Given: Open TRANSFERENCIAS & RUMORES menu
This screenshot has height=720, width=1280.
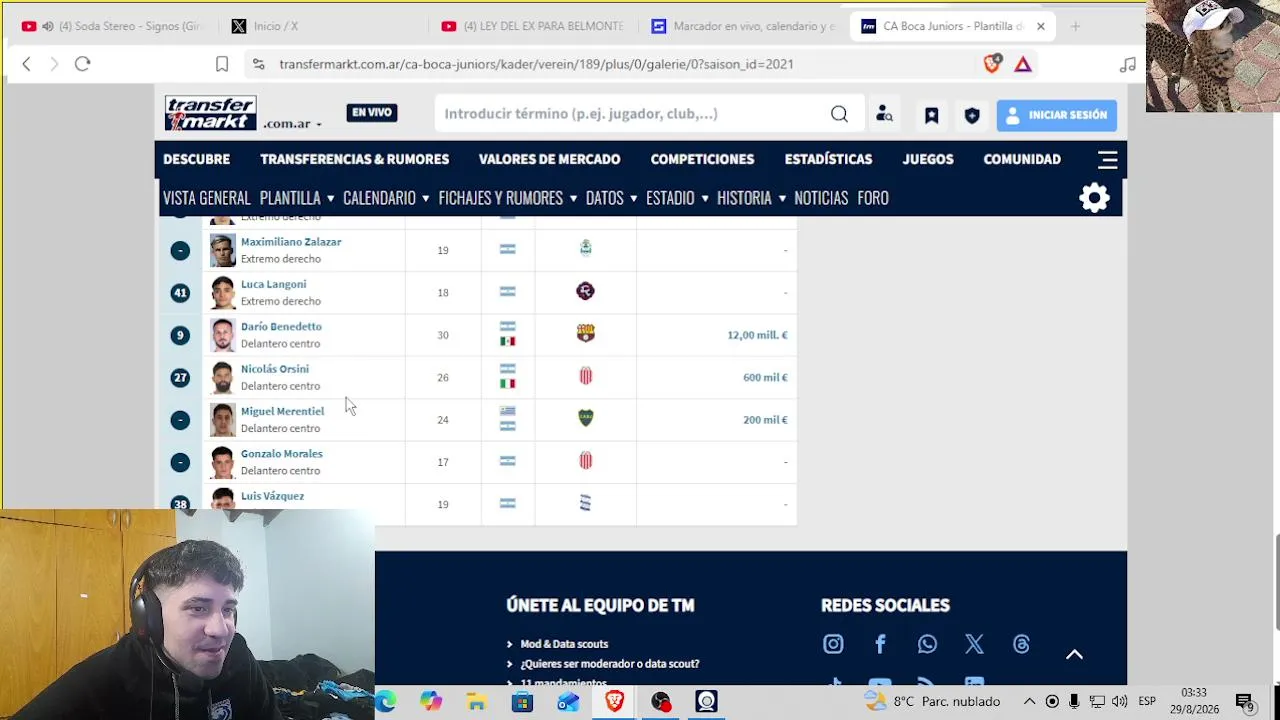Looking at the screenshot, I should point(354,159).
